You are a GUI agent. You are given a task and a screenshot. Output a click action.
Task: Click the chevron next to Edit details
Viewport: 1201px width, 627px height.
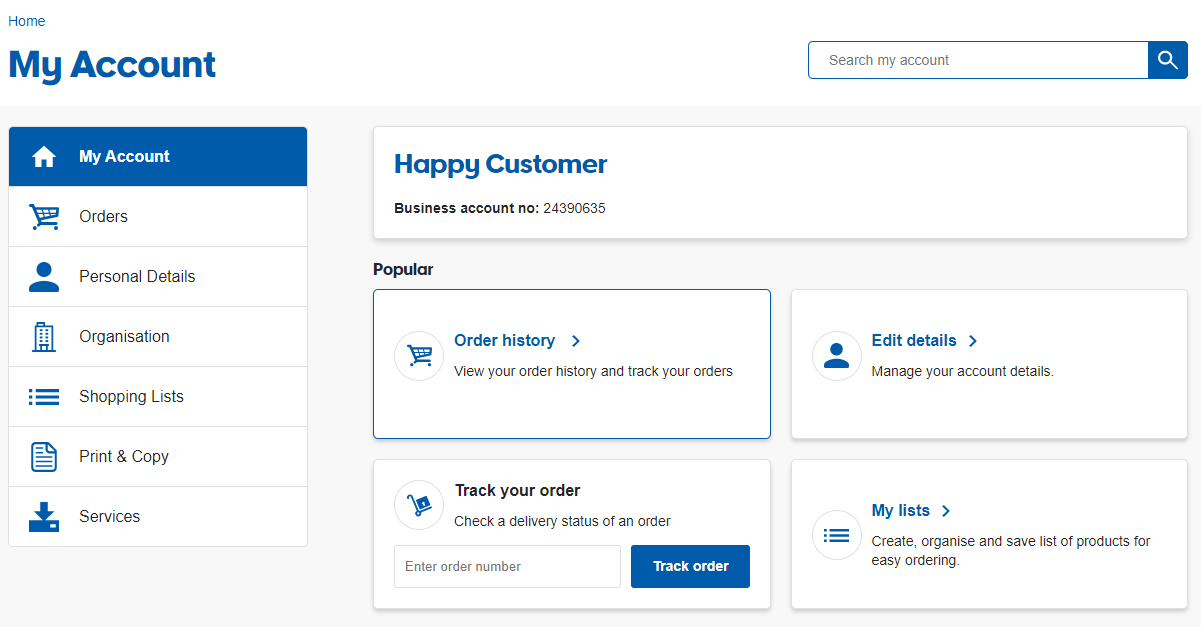click(x=973, y=341)
